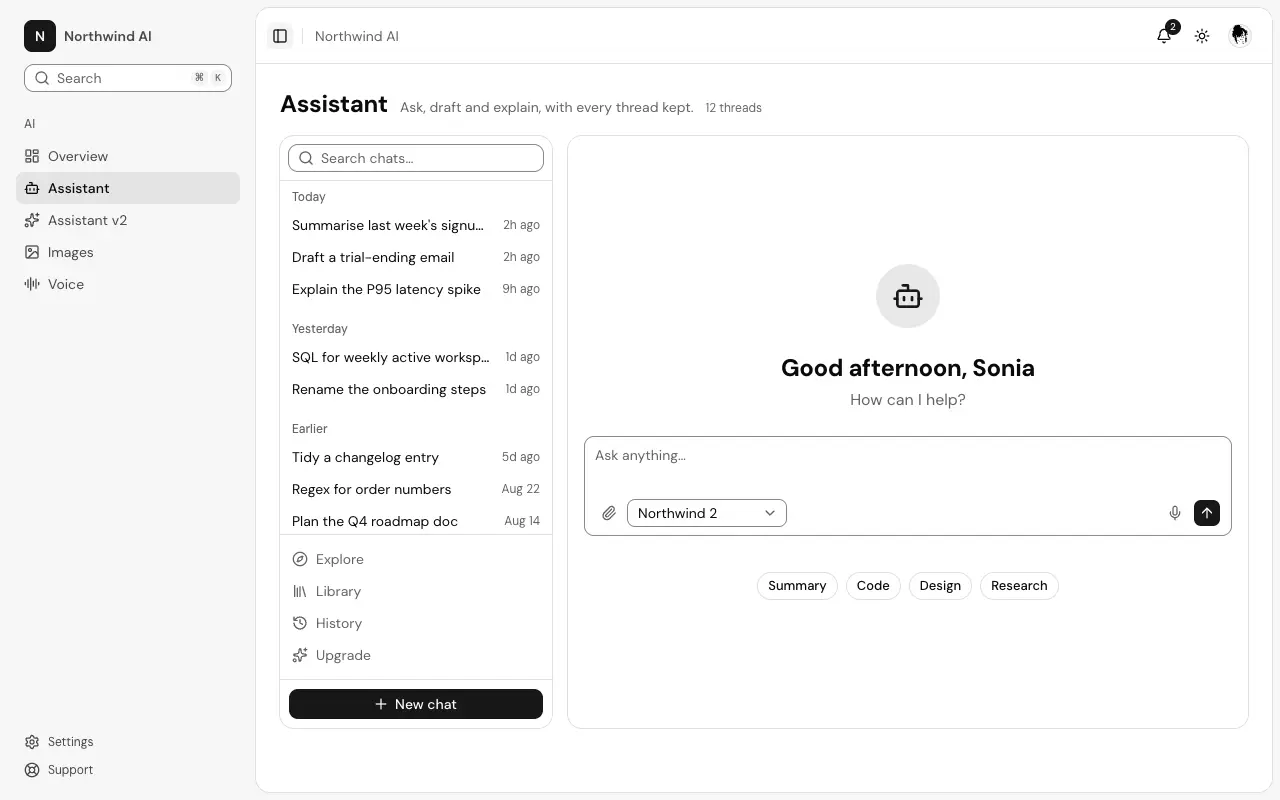Click the Northwind AI breadcrumb
Image resolution: width=1280 pixels, height=800 pixels.
tap(357, 36)
